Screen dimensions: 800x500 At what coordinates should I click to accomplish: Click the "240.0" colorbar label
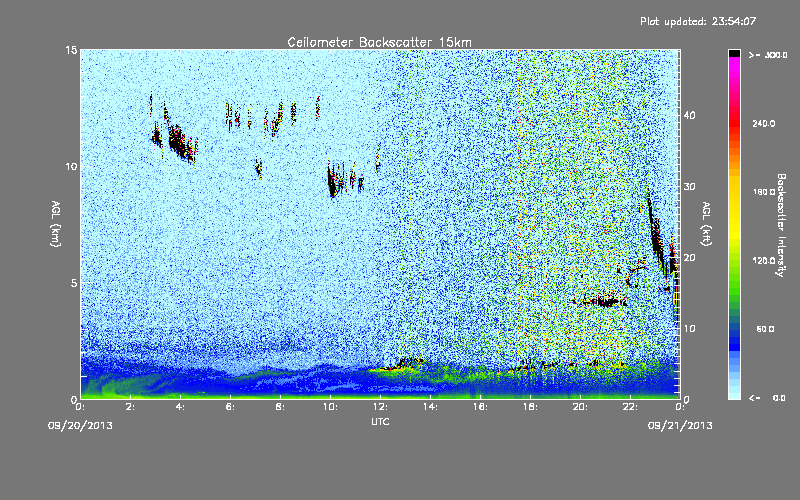764,123
